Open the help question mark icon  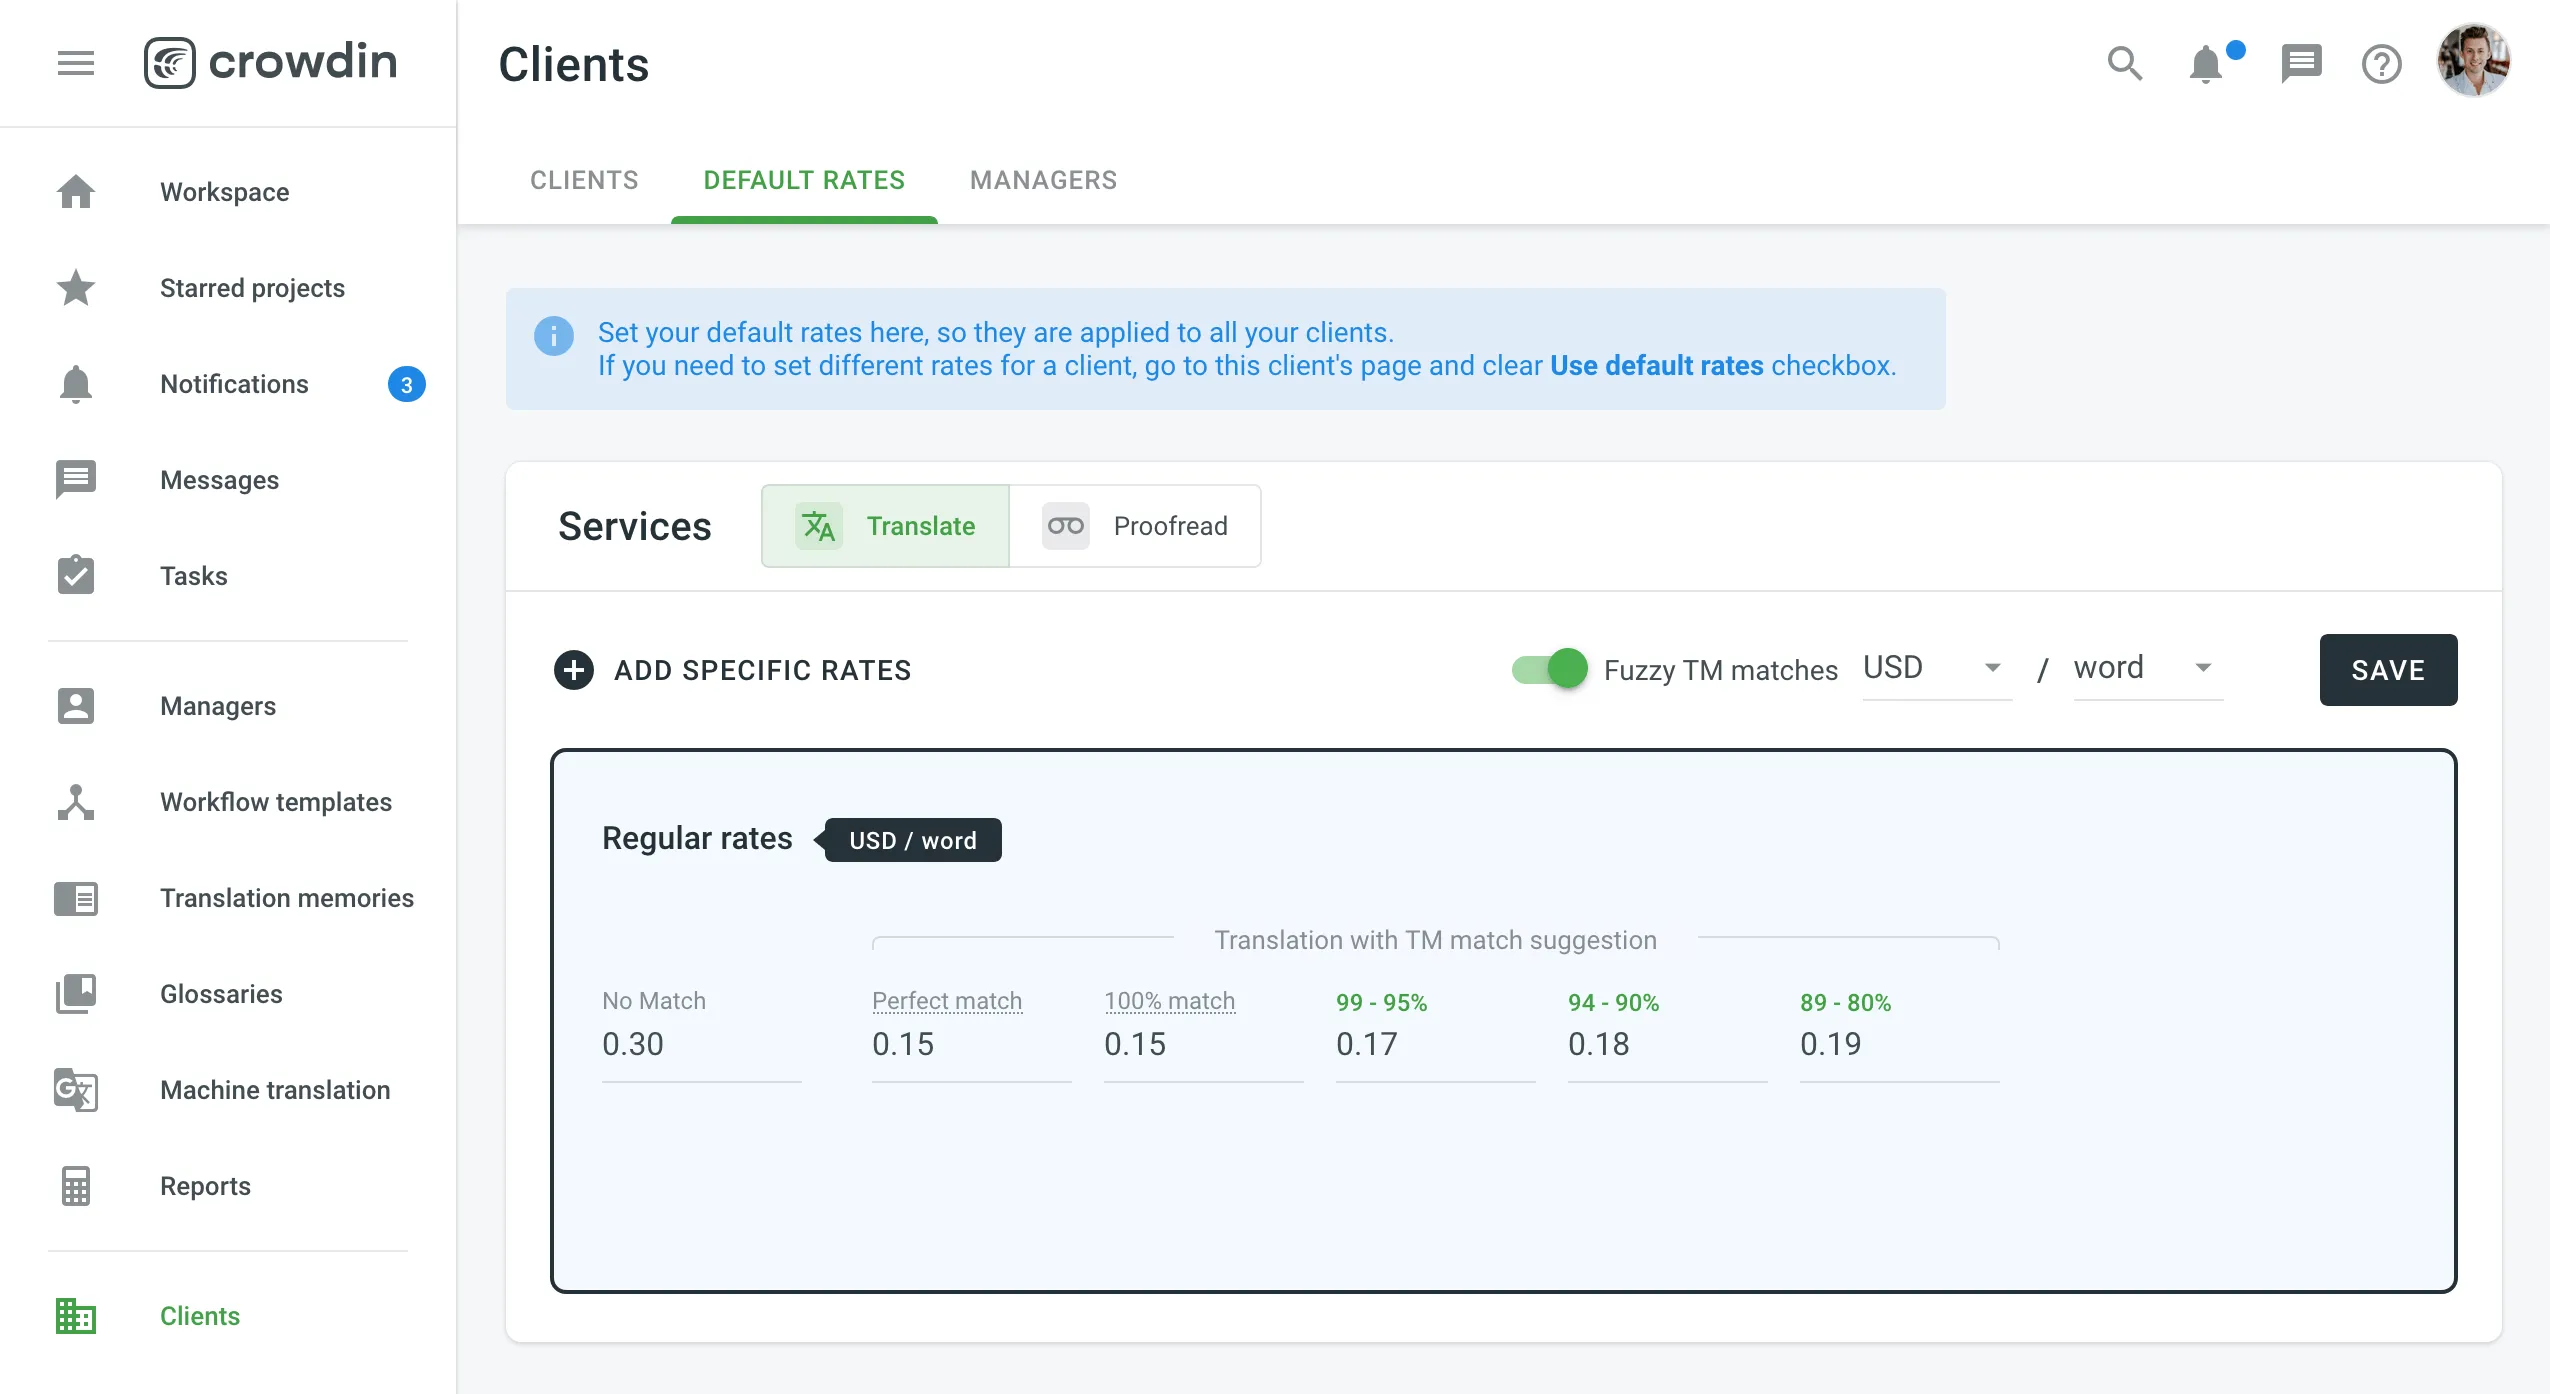point(2381,63)
